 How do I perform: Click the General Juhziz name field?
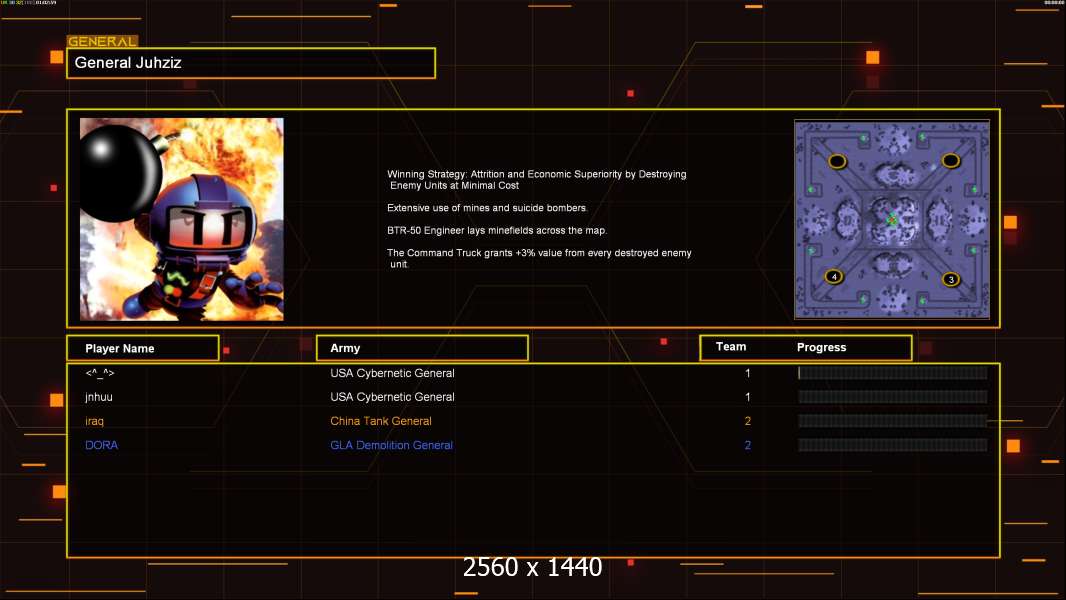(251, 63)
